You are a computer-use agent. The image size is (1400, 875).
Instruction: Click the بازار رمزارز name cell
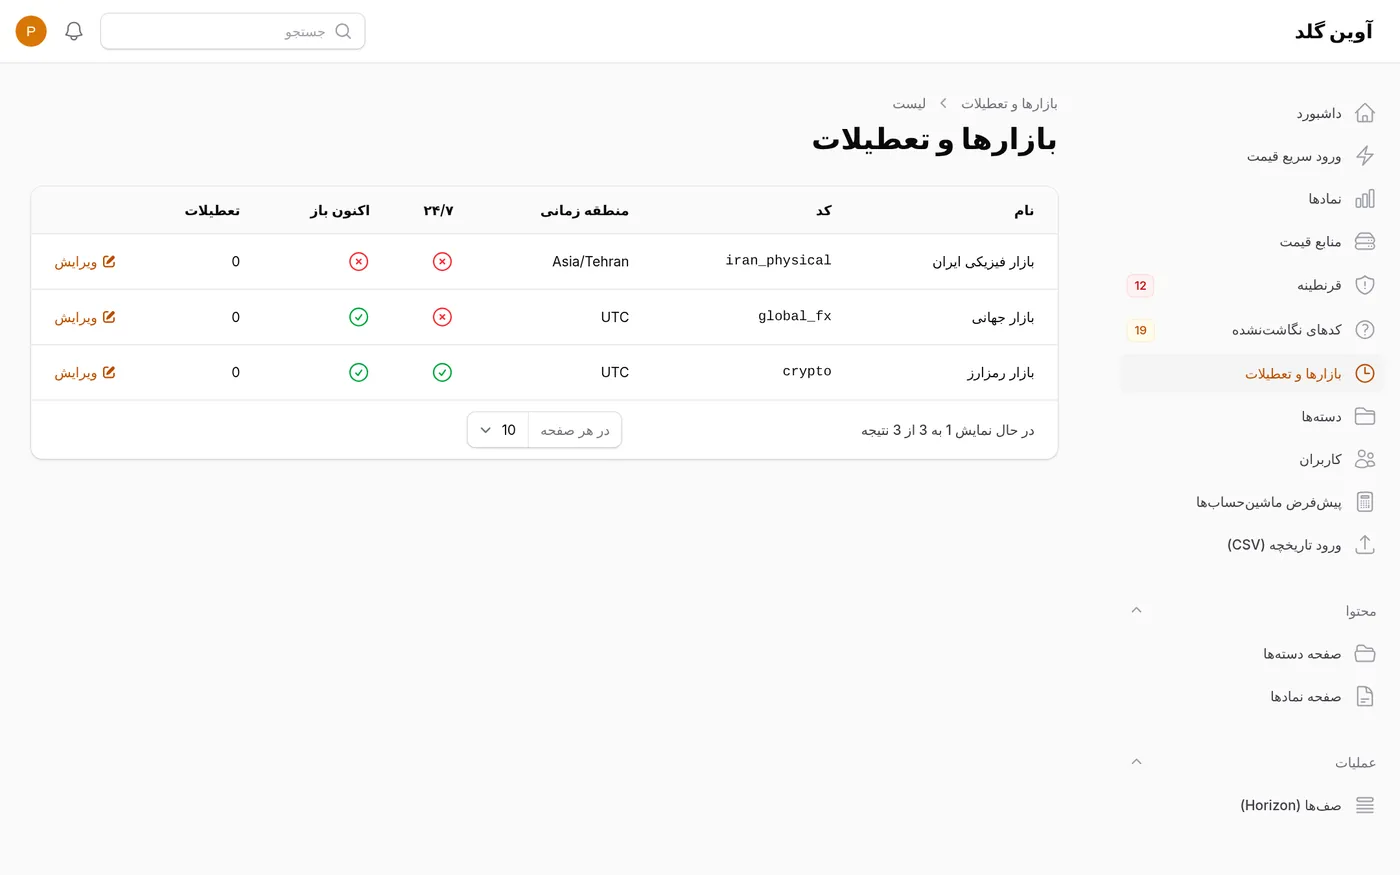pyautogui.click(x=1000, y=373)
